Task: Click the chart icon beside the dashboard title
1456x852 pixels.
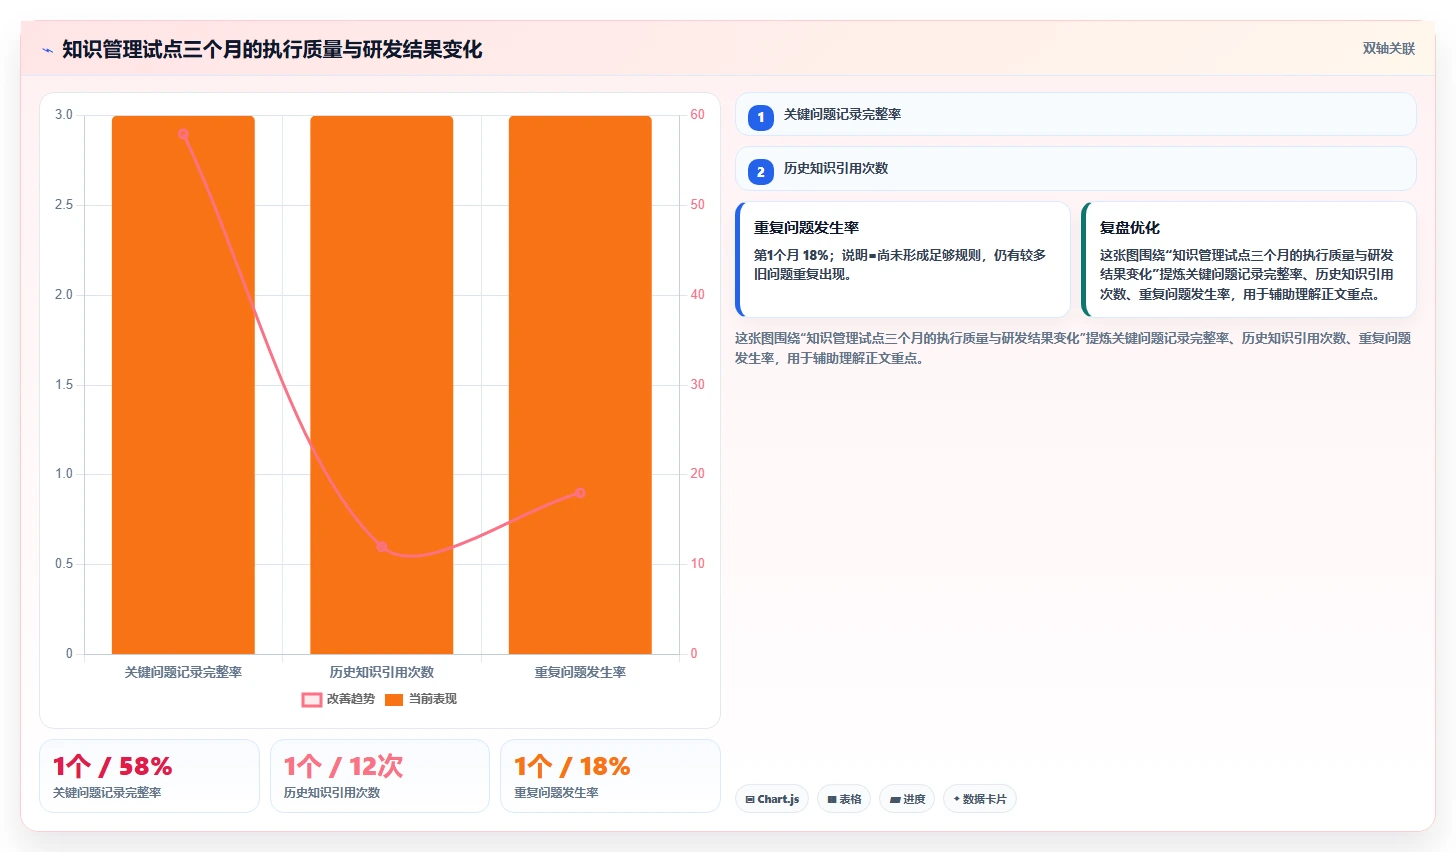Action: 47,50
